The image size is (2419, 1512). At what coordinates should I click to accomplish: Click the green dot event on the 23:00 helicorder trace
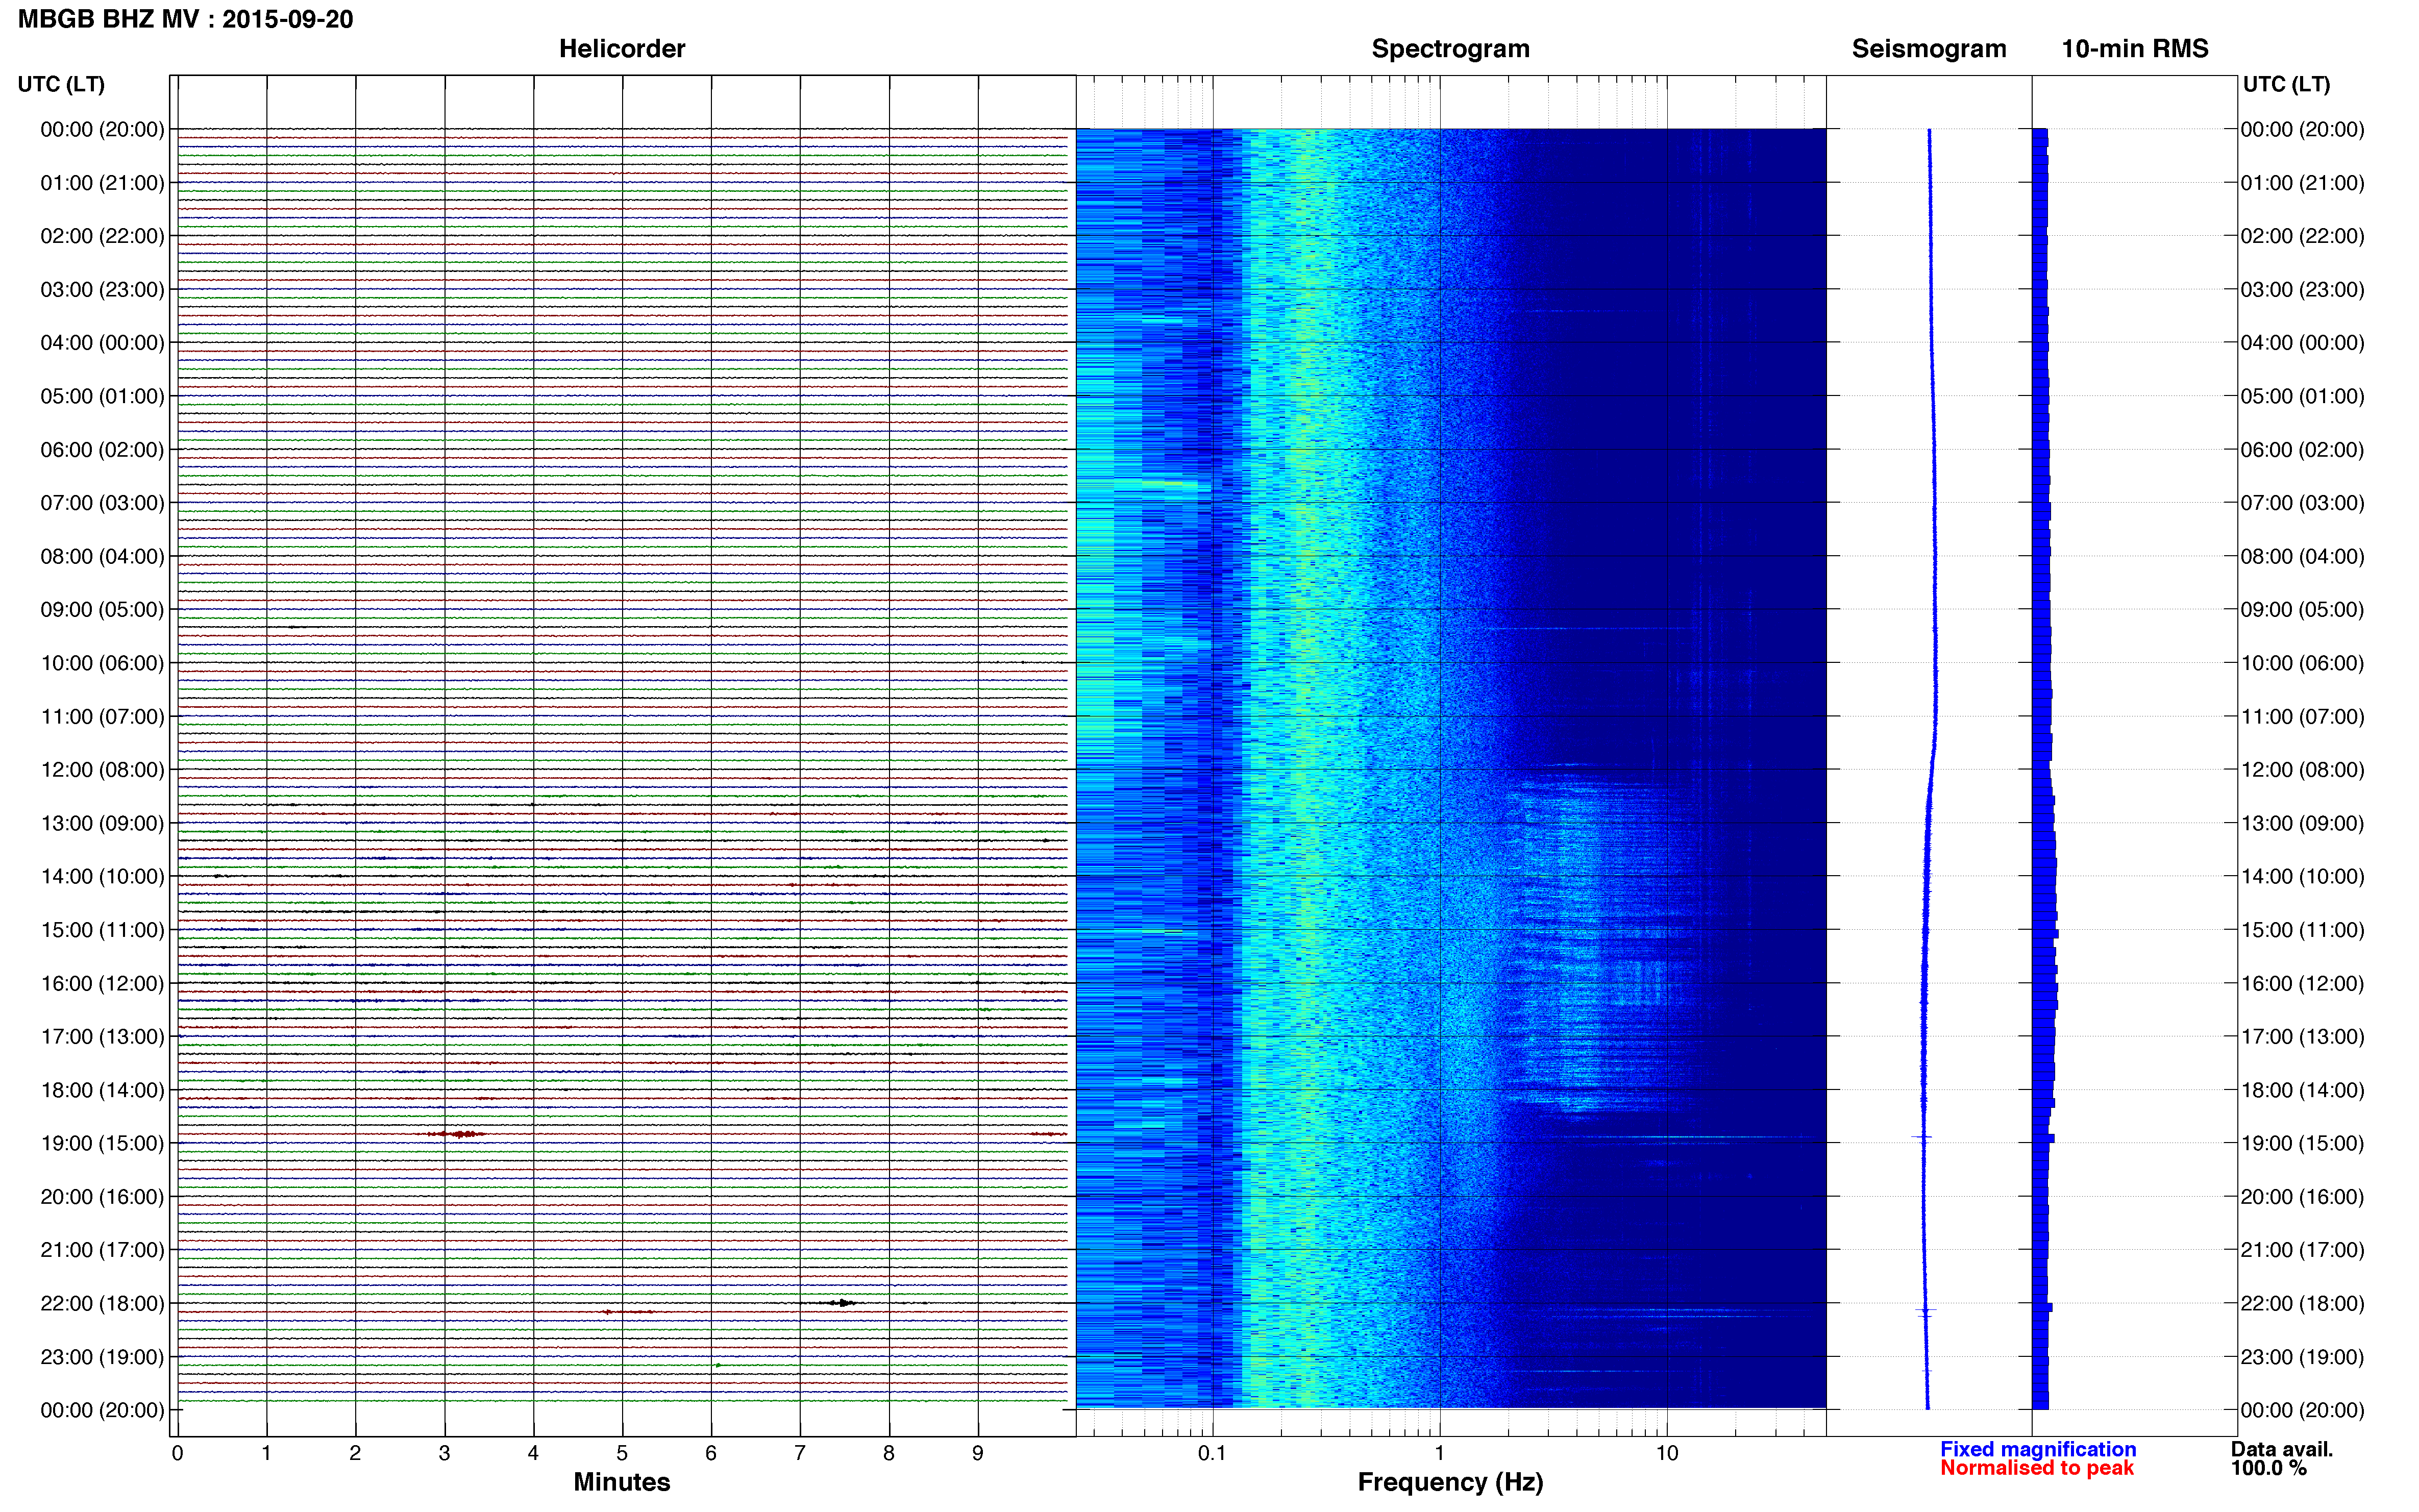point(717,1365)
